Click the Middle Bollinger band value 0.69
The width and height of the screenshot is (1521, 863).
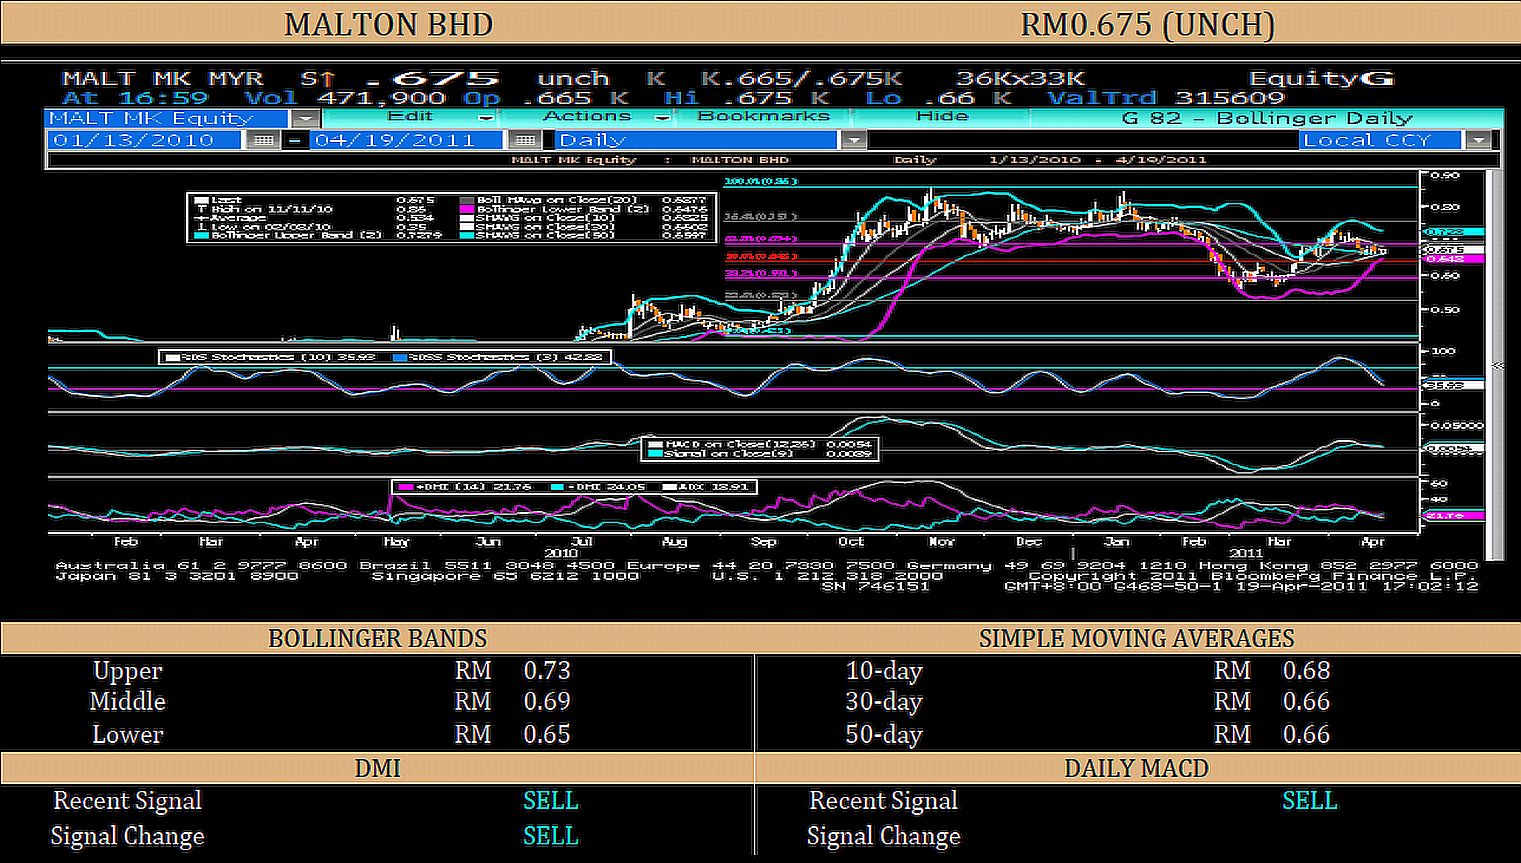[547, 701]
